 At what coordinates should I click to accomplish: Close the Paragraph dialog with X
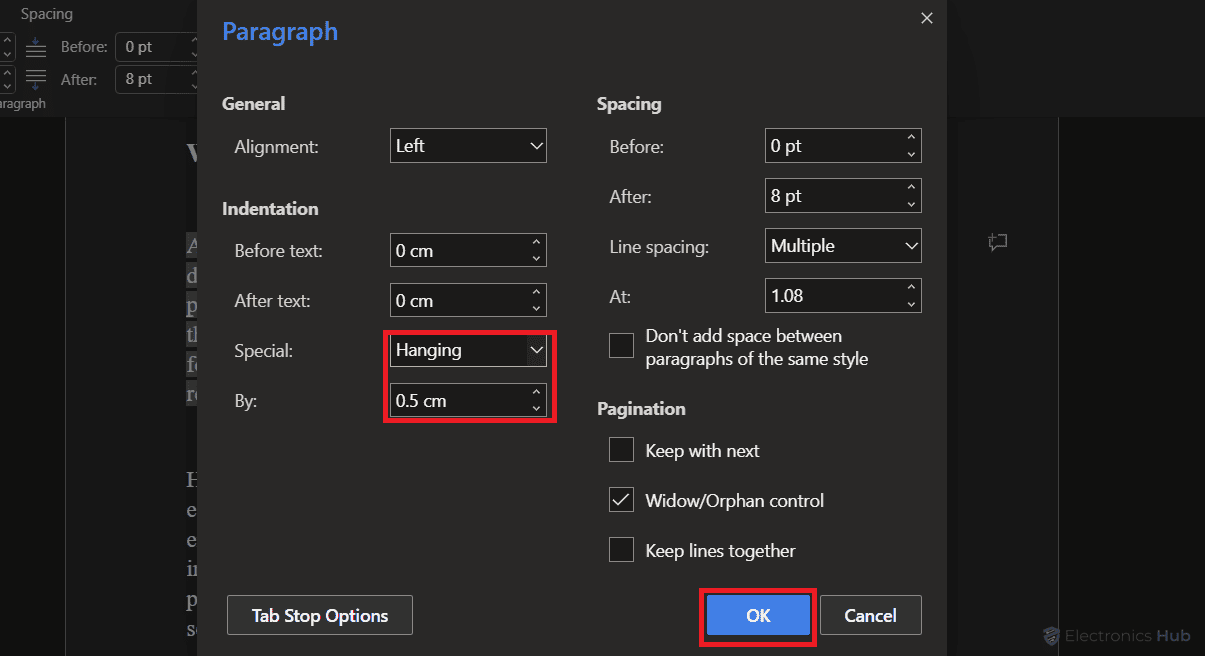[x=926, y=18]
